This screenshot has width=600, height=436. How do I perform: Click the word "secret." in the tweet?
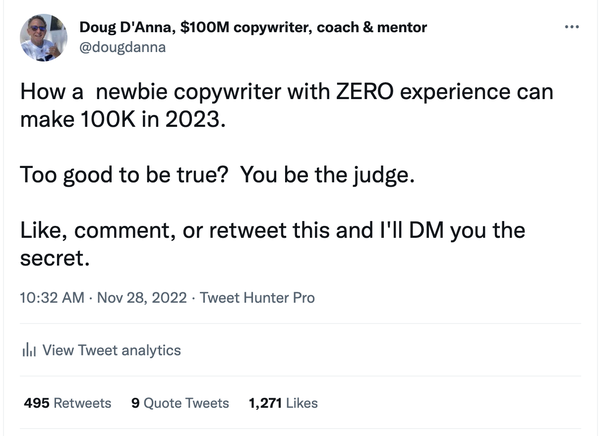55,259
